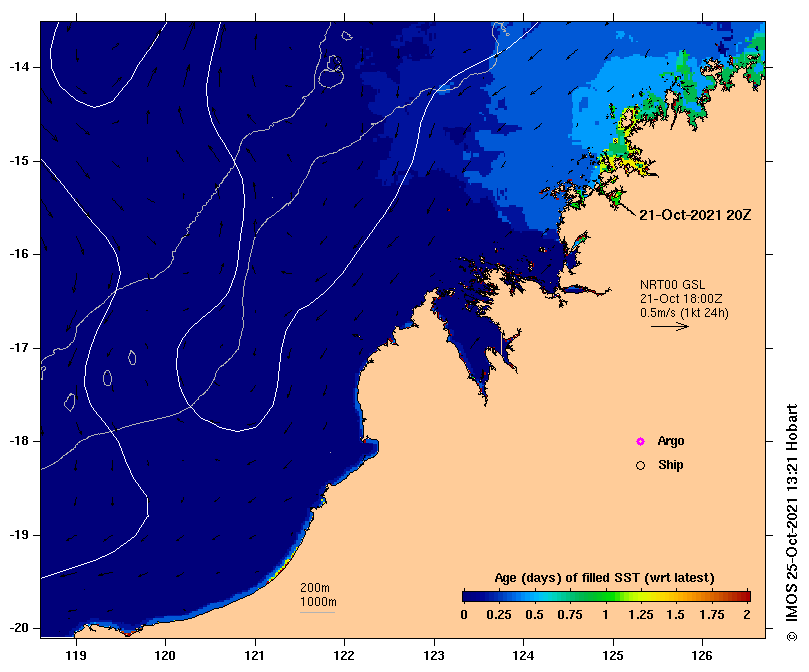
Task: Click the longitude axis label '119'
Action: tap(76, 655)
